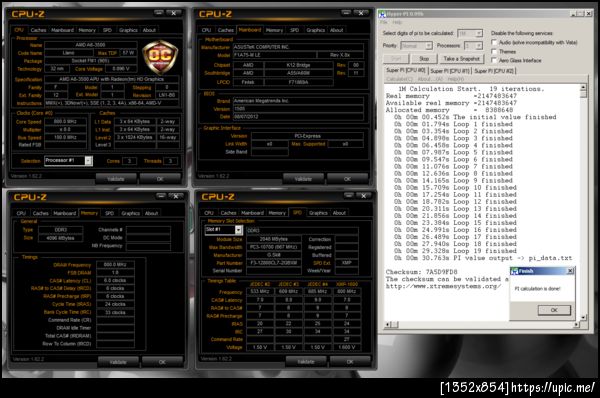Open the Processors count dropdown
This screenshot has height=398, width=600.
[479, 46]
